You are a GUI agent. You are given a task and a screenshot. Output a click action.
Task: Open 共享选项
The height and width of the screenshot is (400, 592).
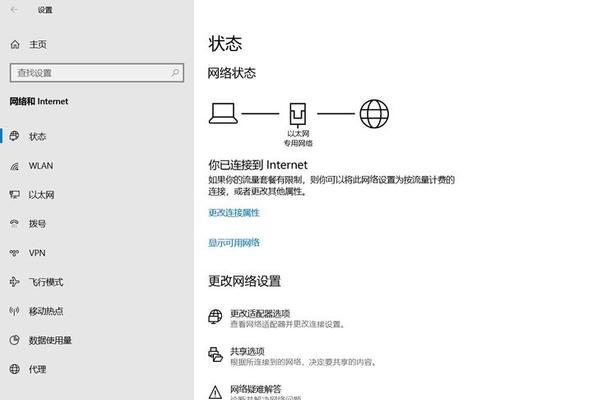coord(247,351)
